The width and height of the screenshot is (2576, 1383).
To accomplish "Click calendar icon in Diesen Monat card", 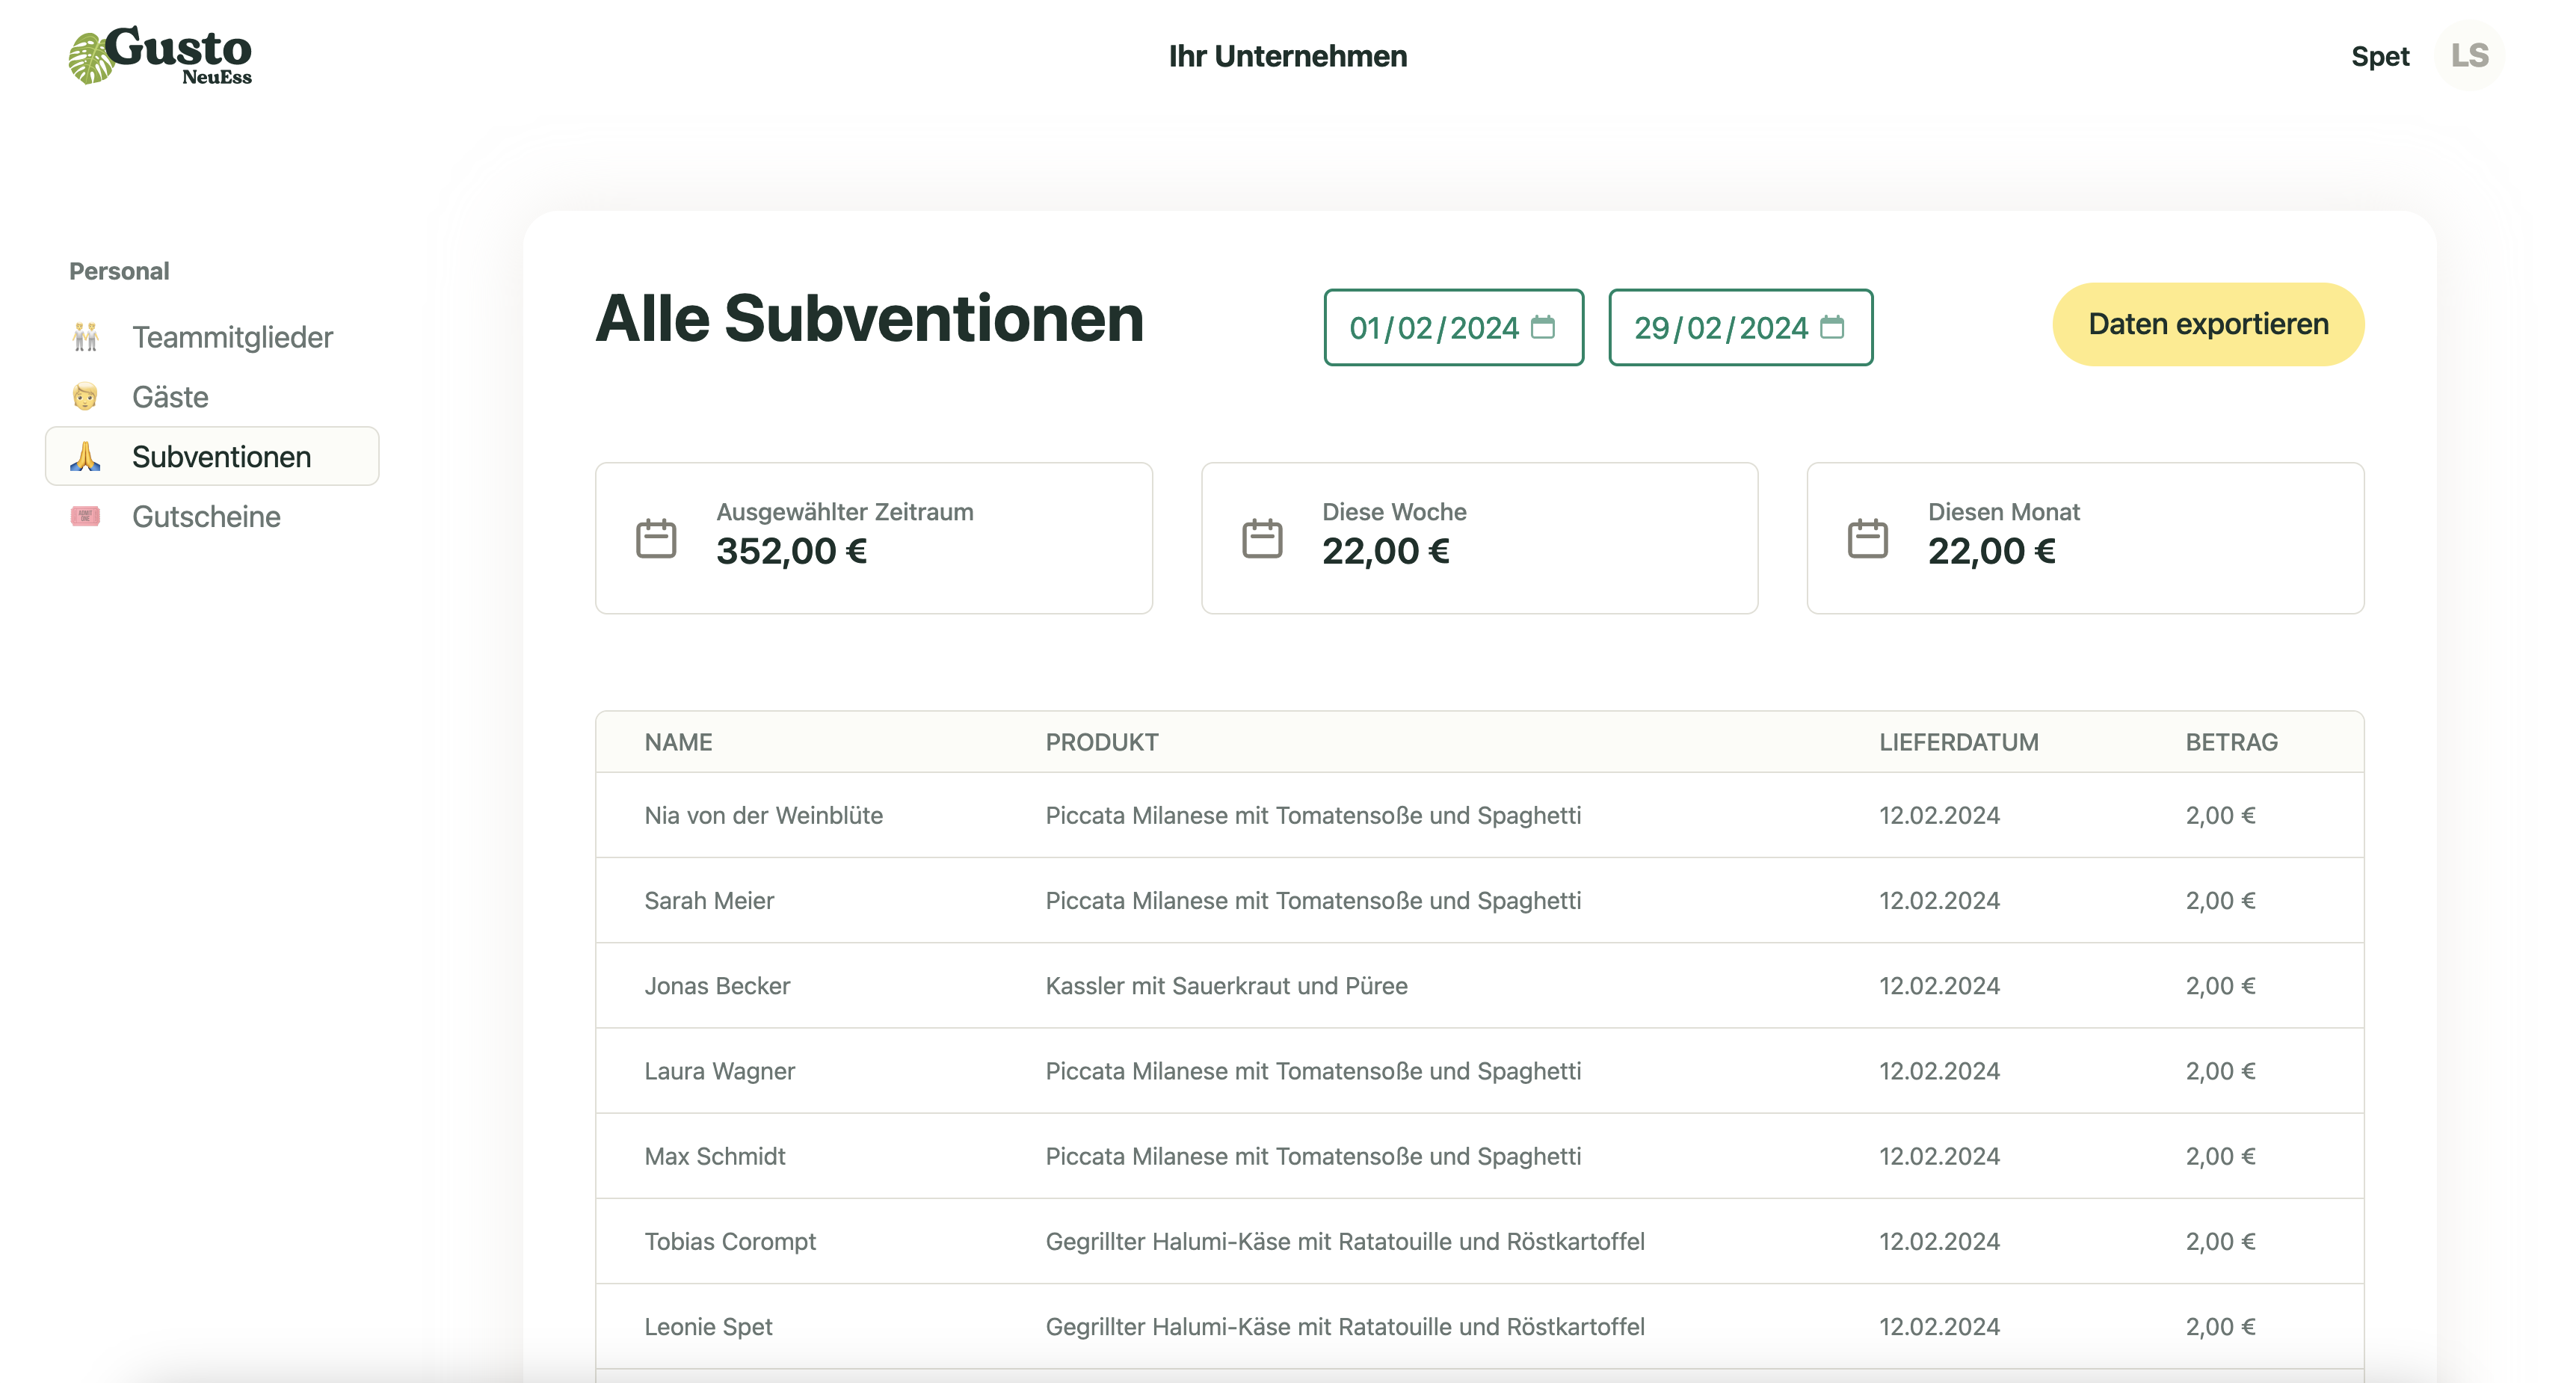I will 1868,538.
